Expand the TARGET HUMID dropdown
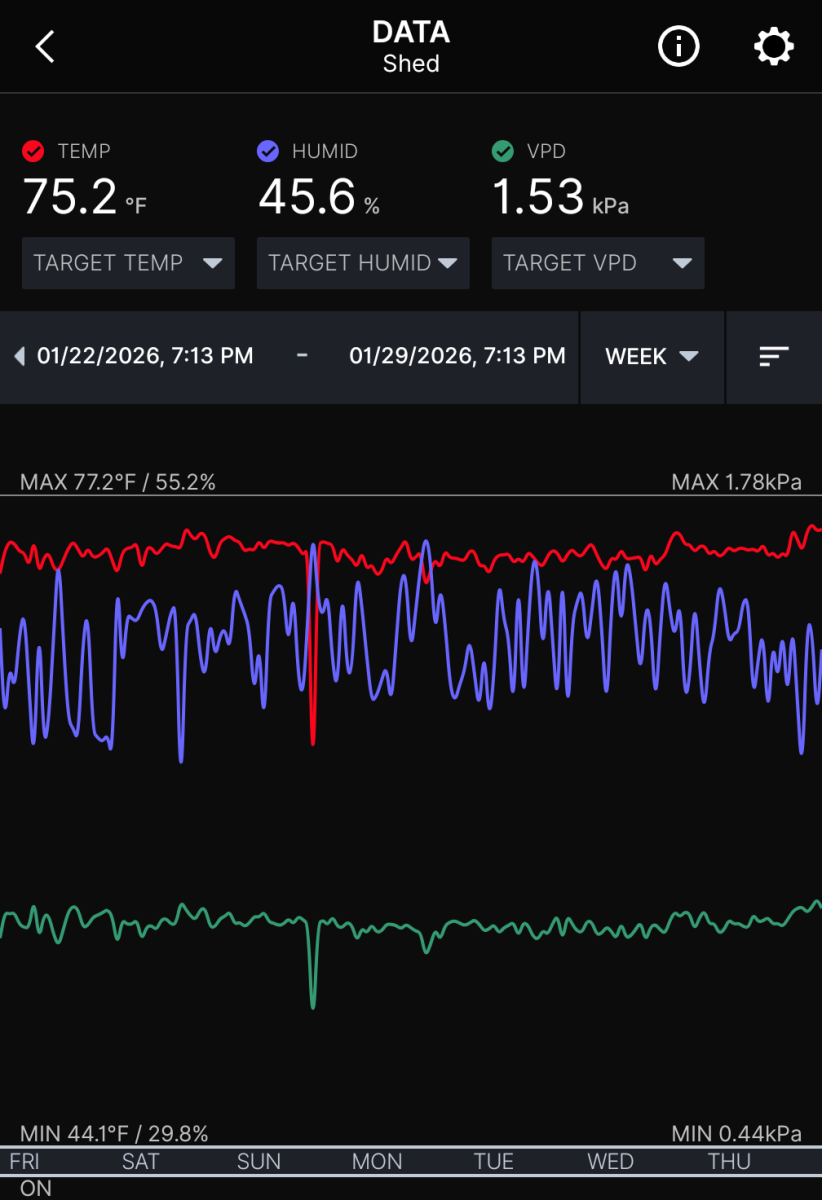The image size is (822, 1200). [x=363, y=263]
